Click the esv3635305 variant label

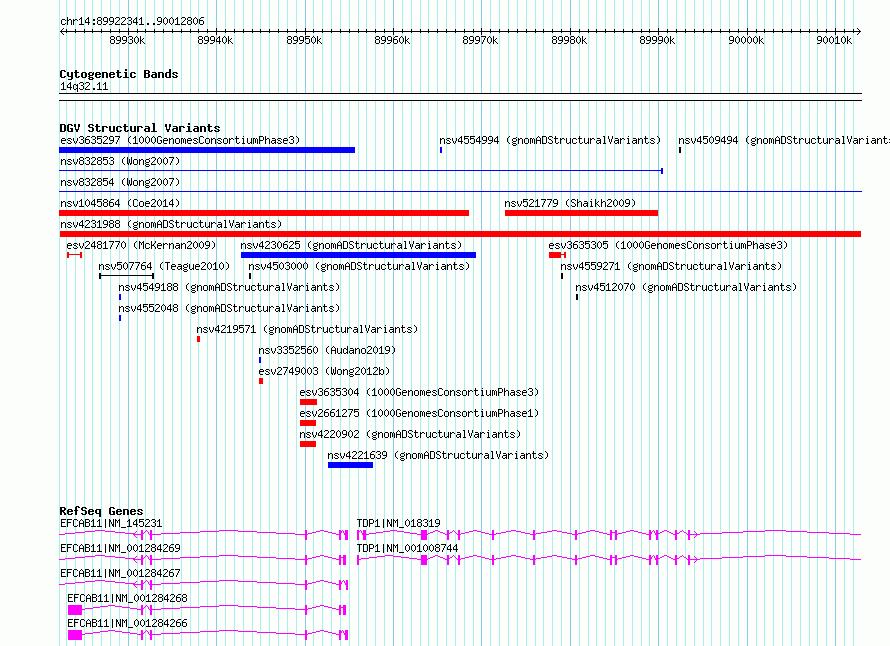click(x=668, y=245)
